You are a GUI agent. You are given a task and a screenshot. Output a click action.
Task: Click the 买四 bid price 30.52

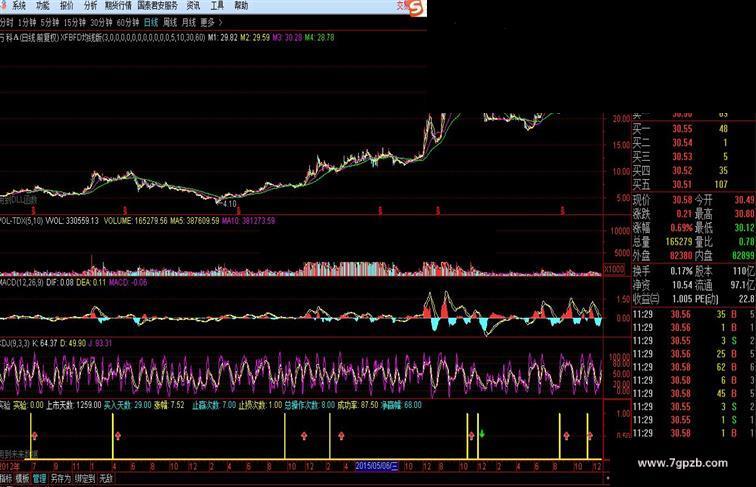[x=682, y=170]
